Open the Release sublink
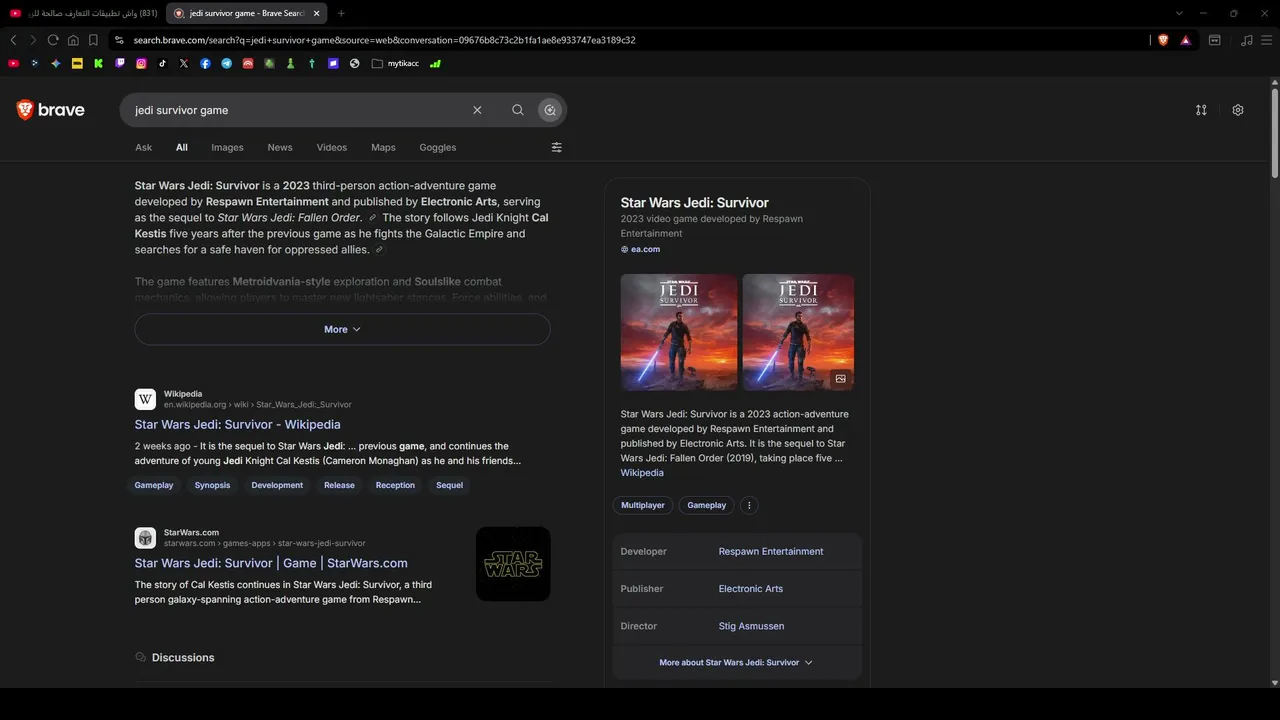1280x720 pixels. [339, 485]
